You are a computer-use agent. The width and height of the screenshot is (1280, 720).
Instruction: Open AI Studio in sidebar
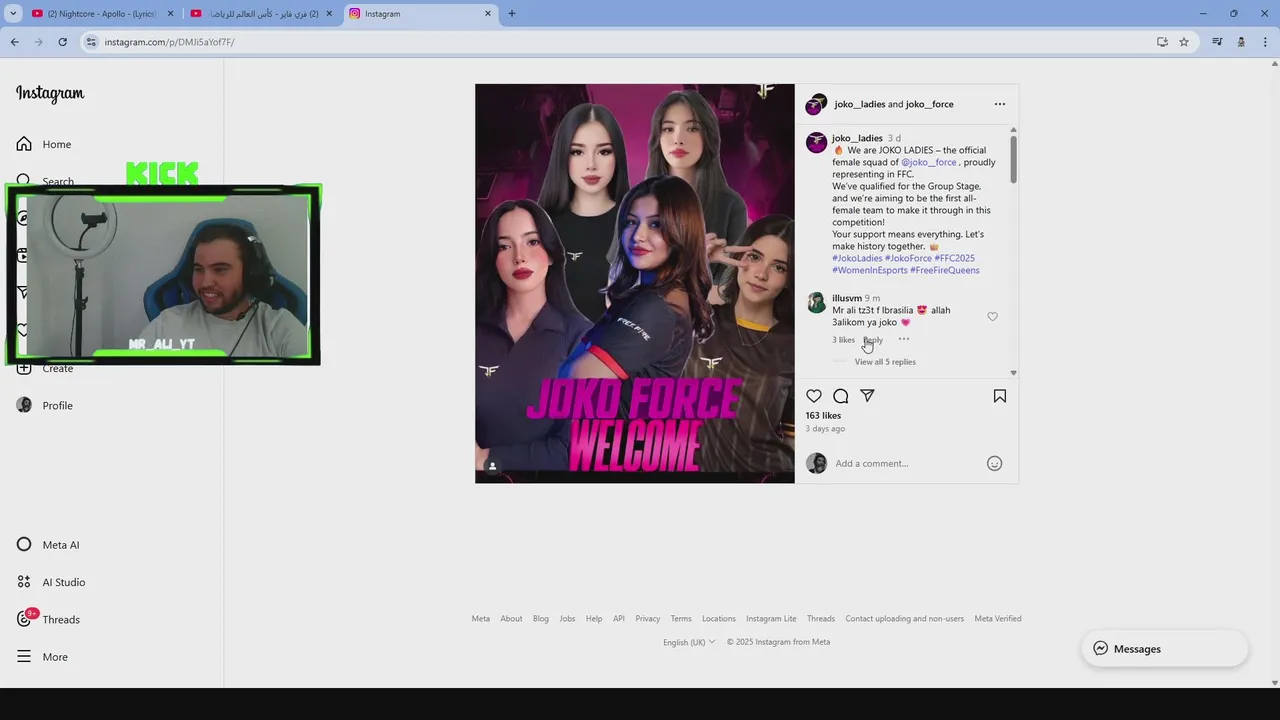51,582
